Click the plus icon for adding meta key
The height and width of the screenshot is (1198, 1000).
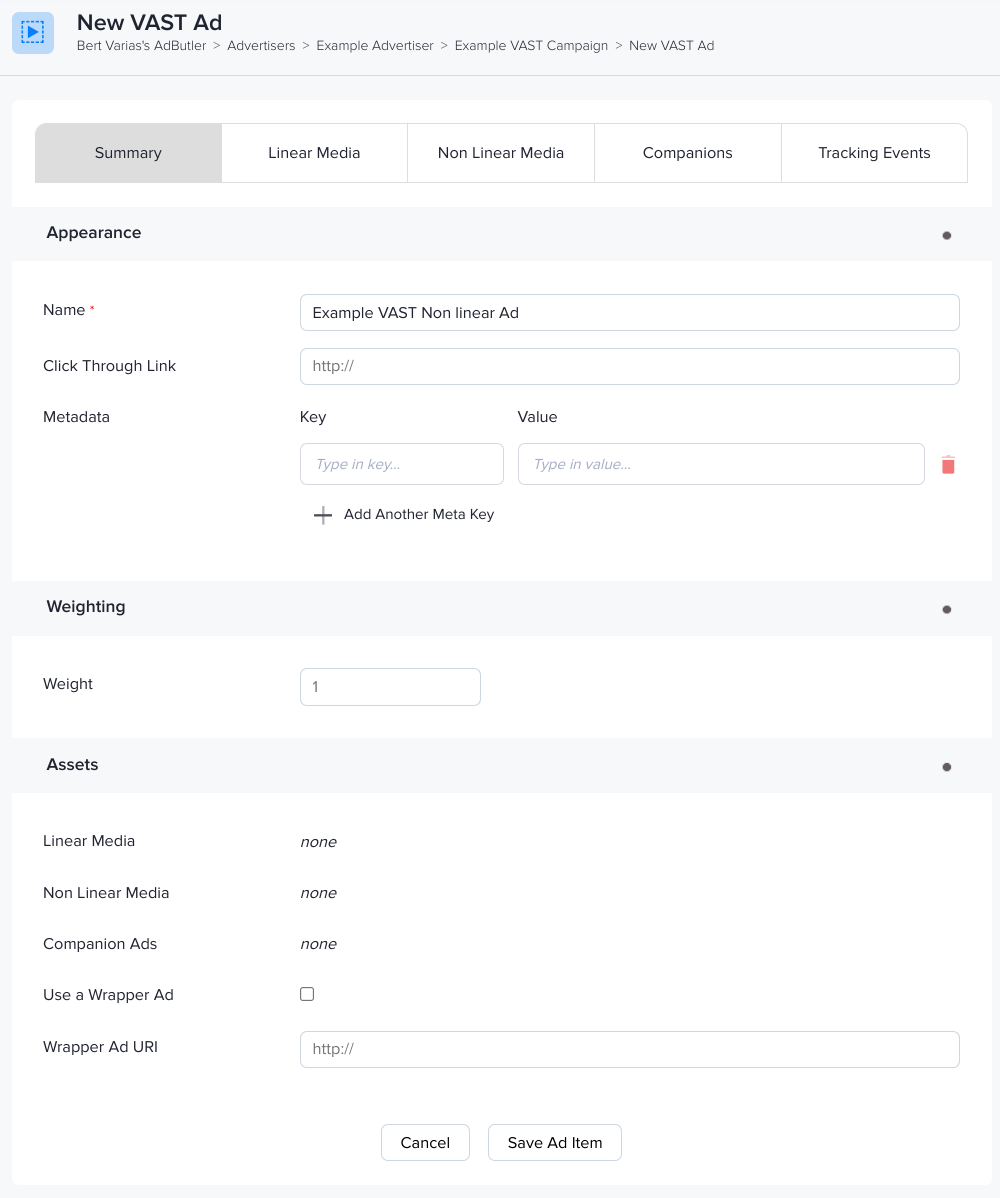point(323,515)
